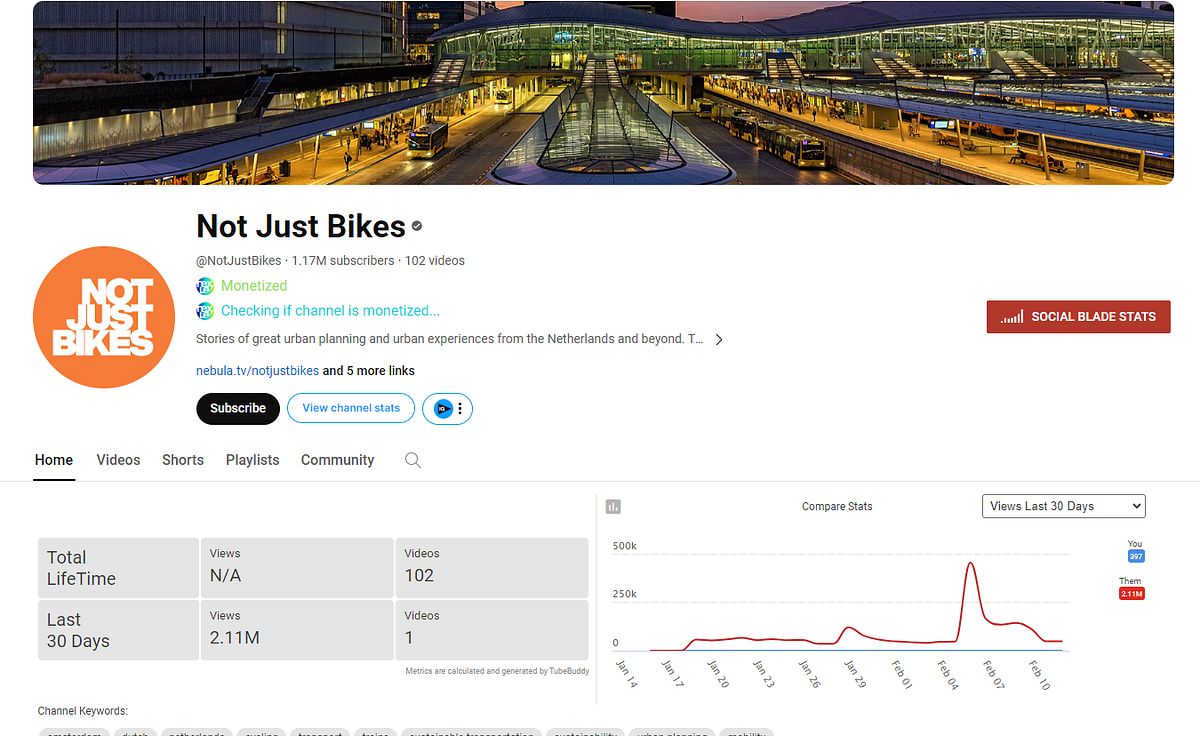The image size is (1200, 736).
Task: Follow the nebula.tv/notjustbikes link
Action: pyautogui.click(x=256, y=370)
